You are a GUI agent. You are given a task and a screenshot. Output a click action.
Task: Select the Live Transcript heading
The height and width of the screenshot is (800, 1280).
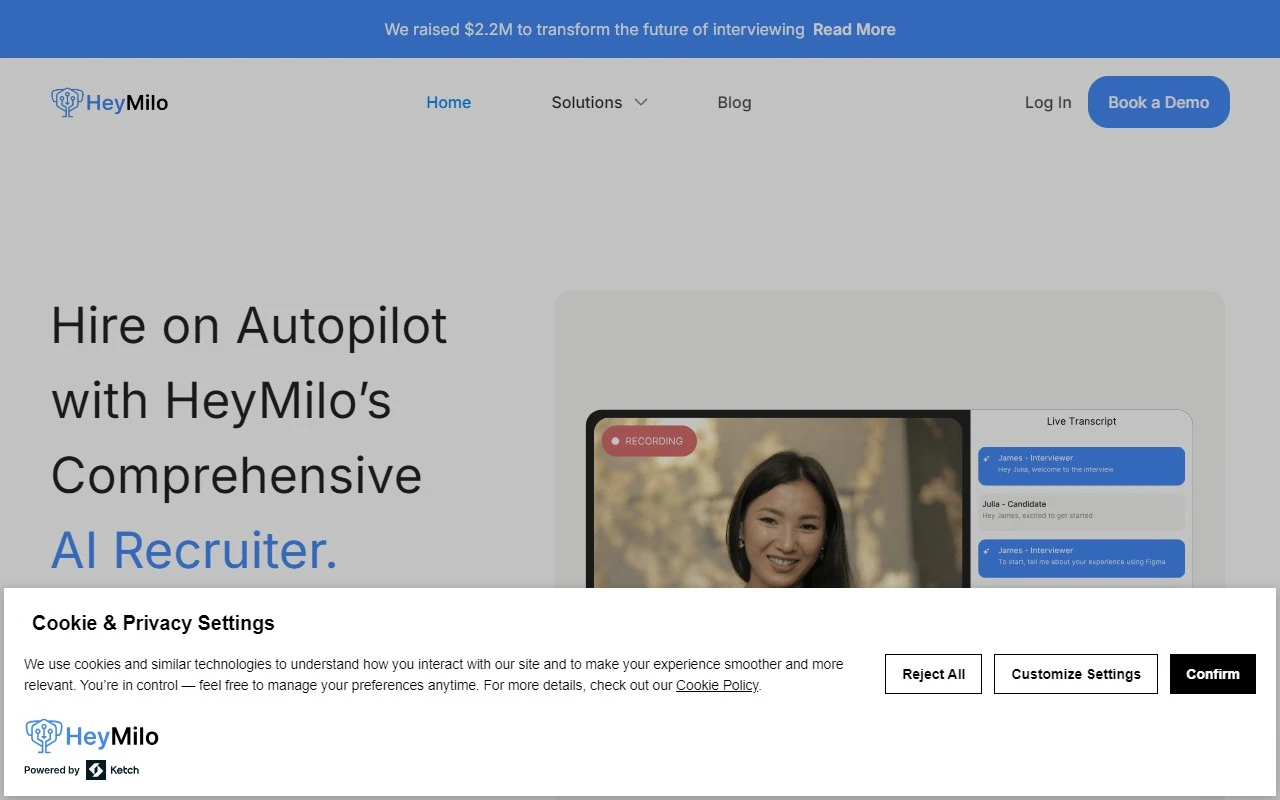click(1081, 421)
